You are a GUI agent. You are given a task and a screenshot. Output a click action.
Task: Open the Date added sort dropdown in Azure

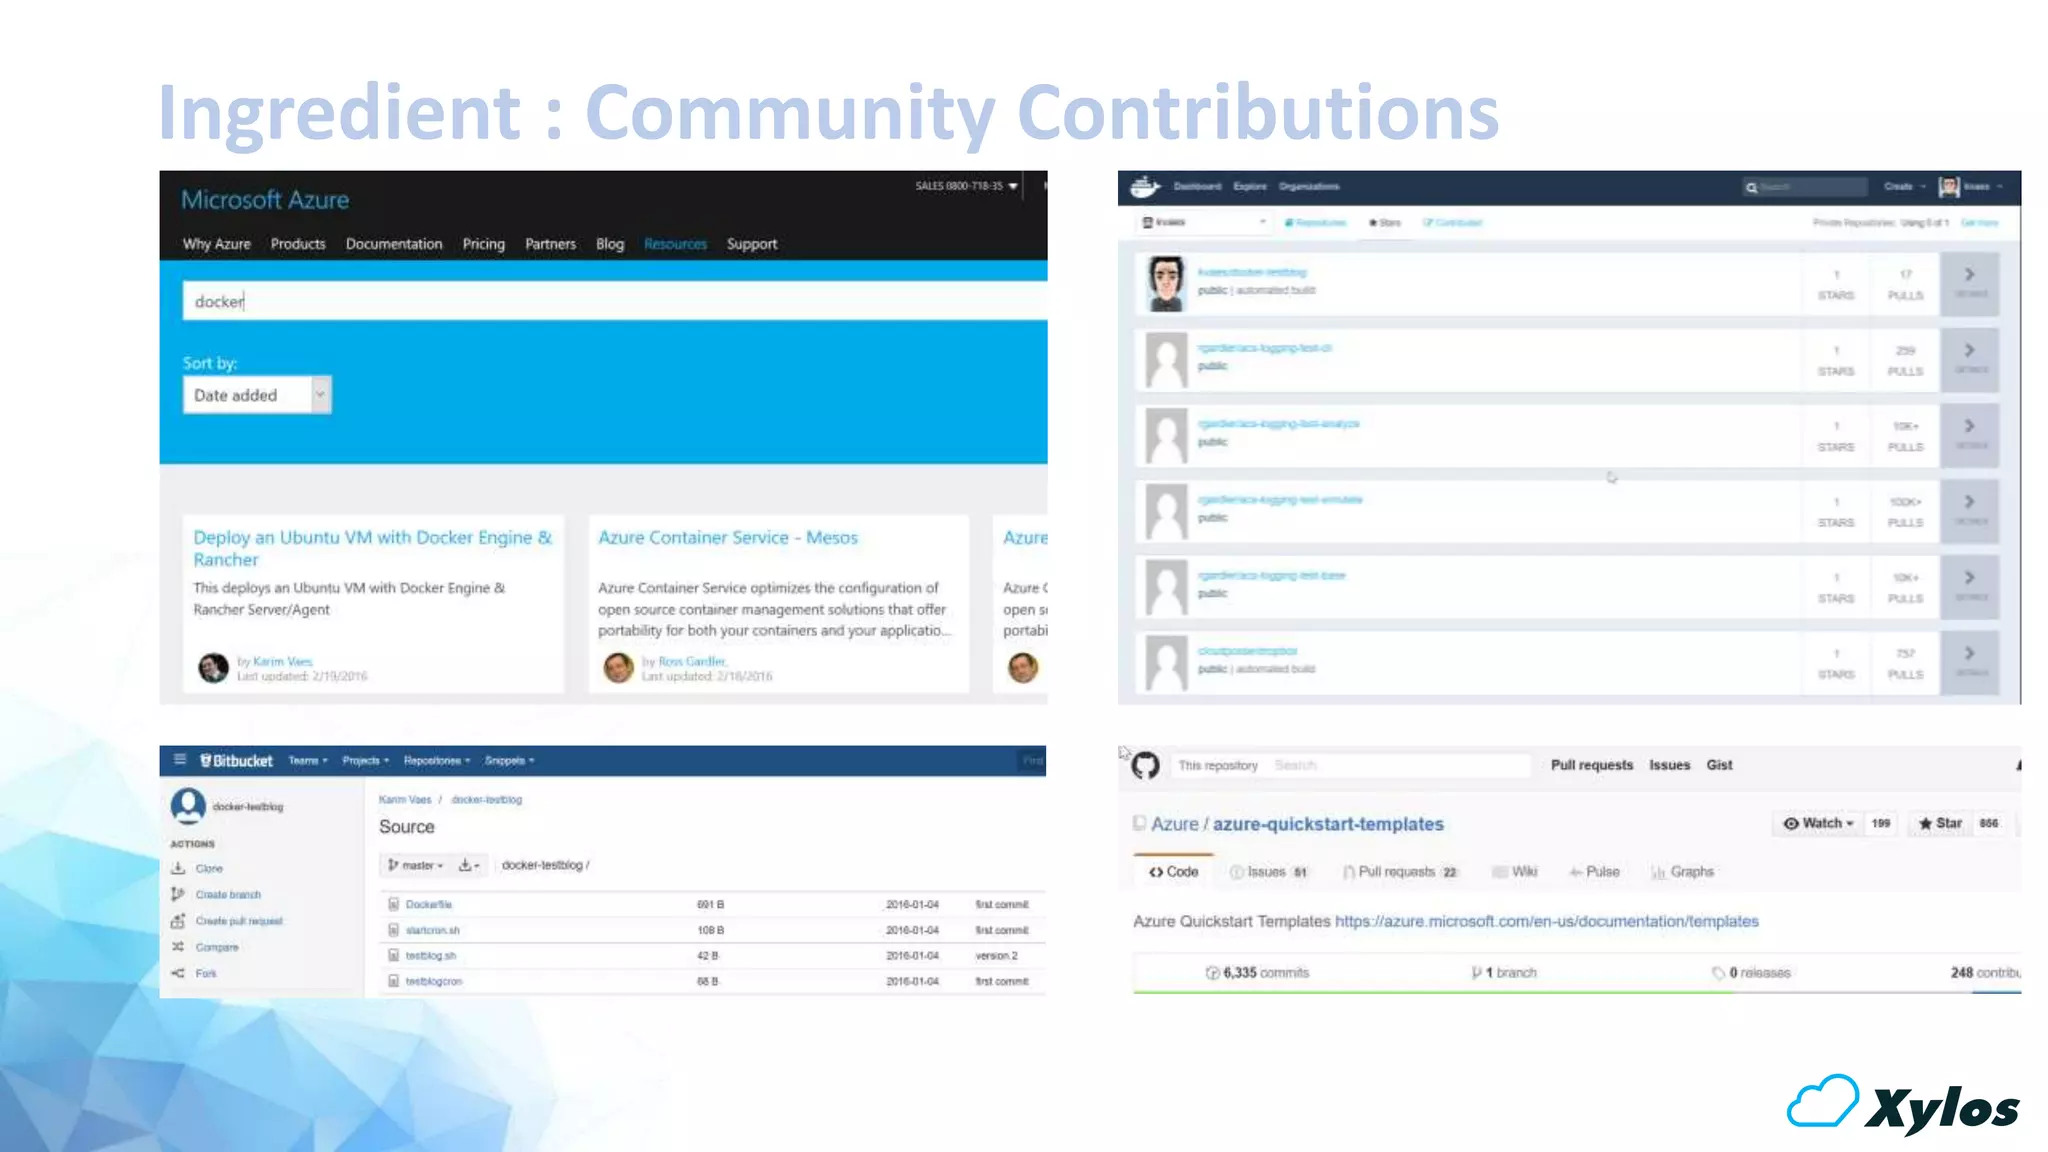pyautogui.click(x=257, y=395)
